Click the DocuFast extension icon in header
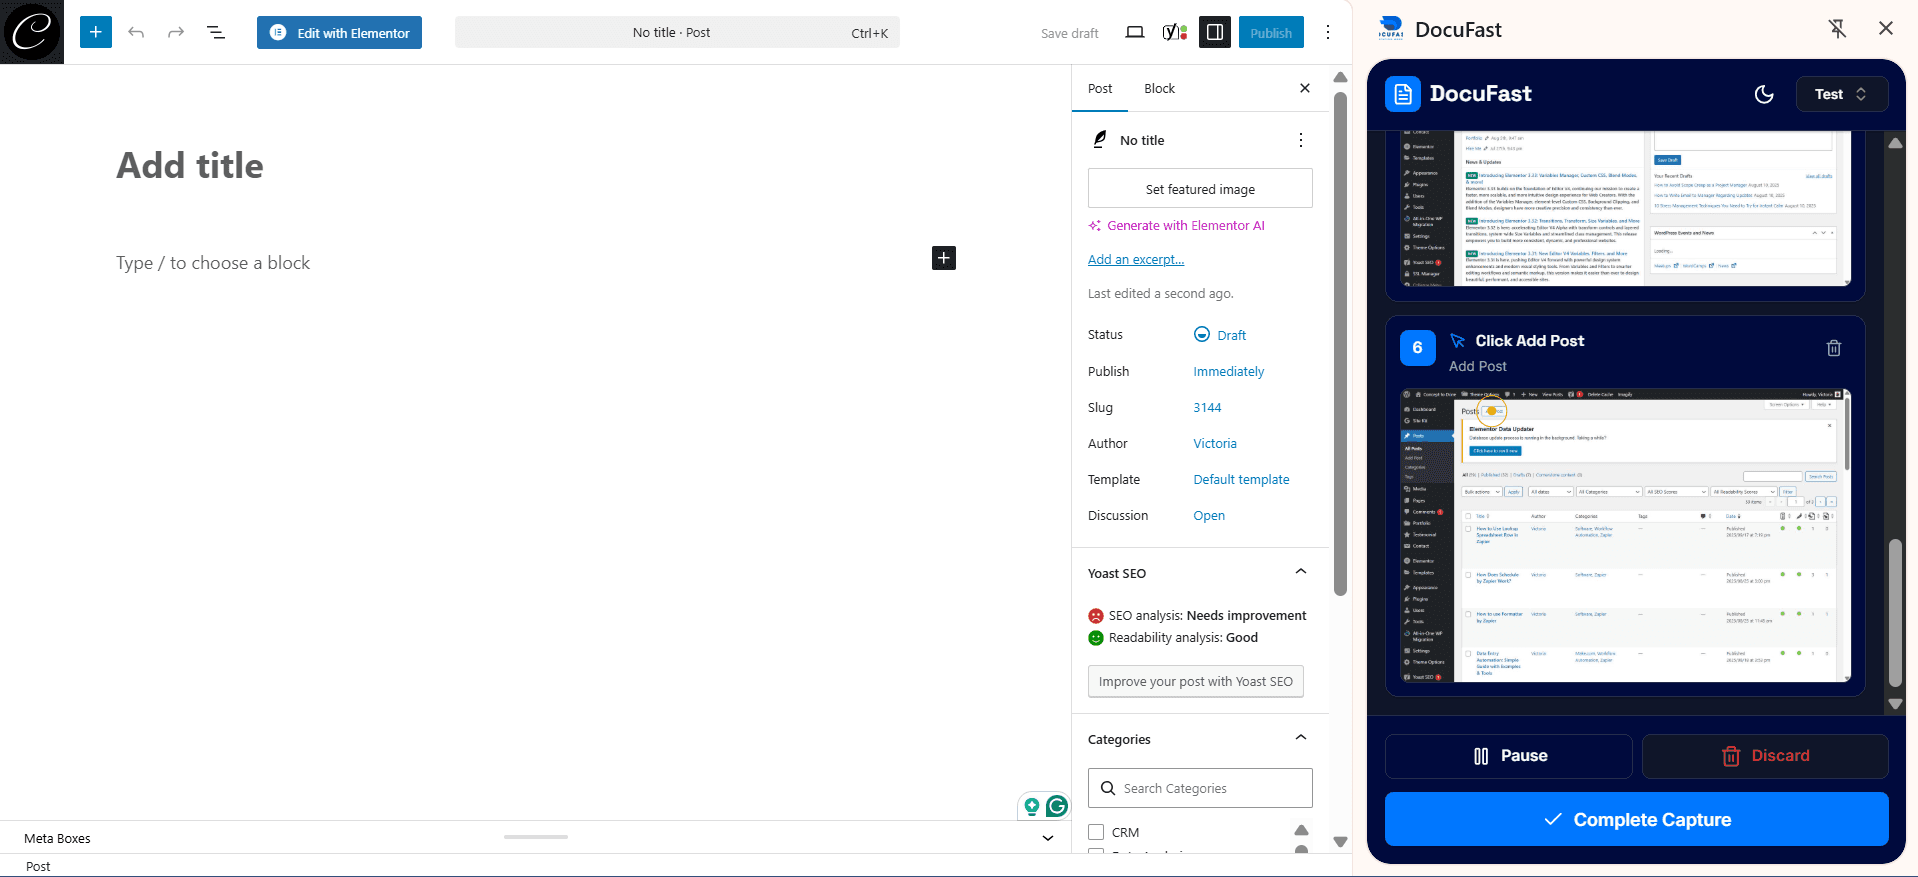1918x877 pixels. coord(1391,28)
